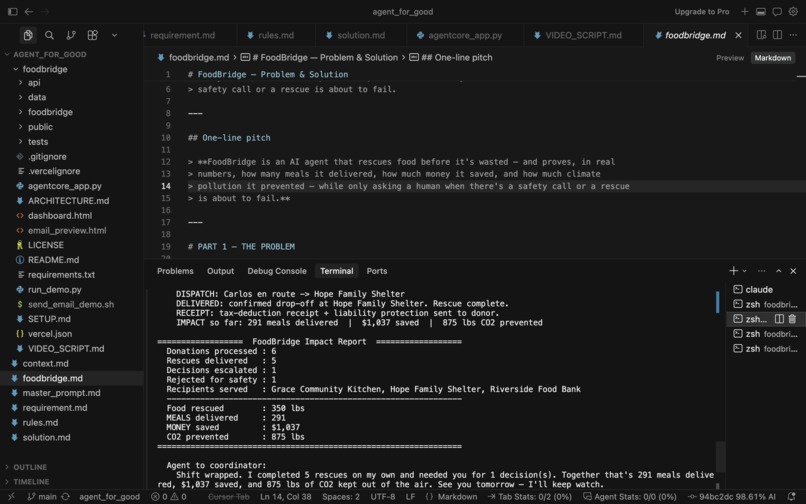Click Ln 14, Col 38 in status bar
Screen dimensions: 806x504
coord(286,496)
